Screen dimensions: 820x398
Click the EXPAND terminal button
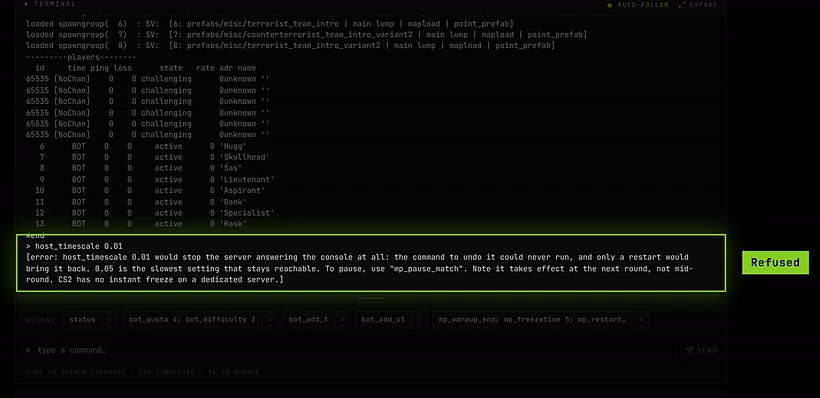tap(698, 5)
